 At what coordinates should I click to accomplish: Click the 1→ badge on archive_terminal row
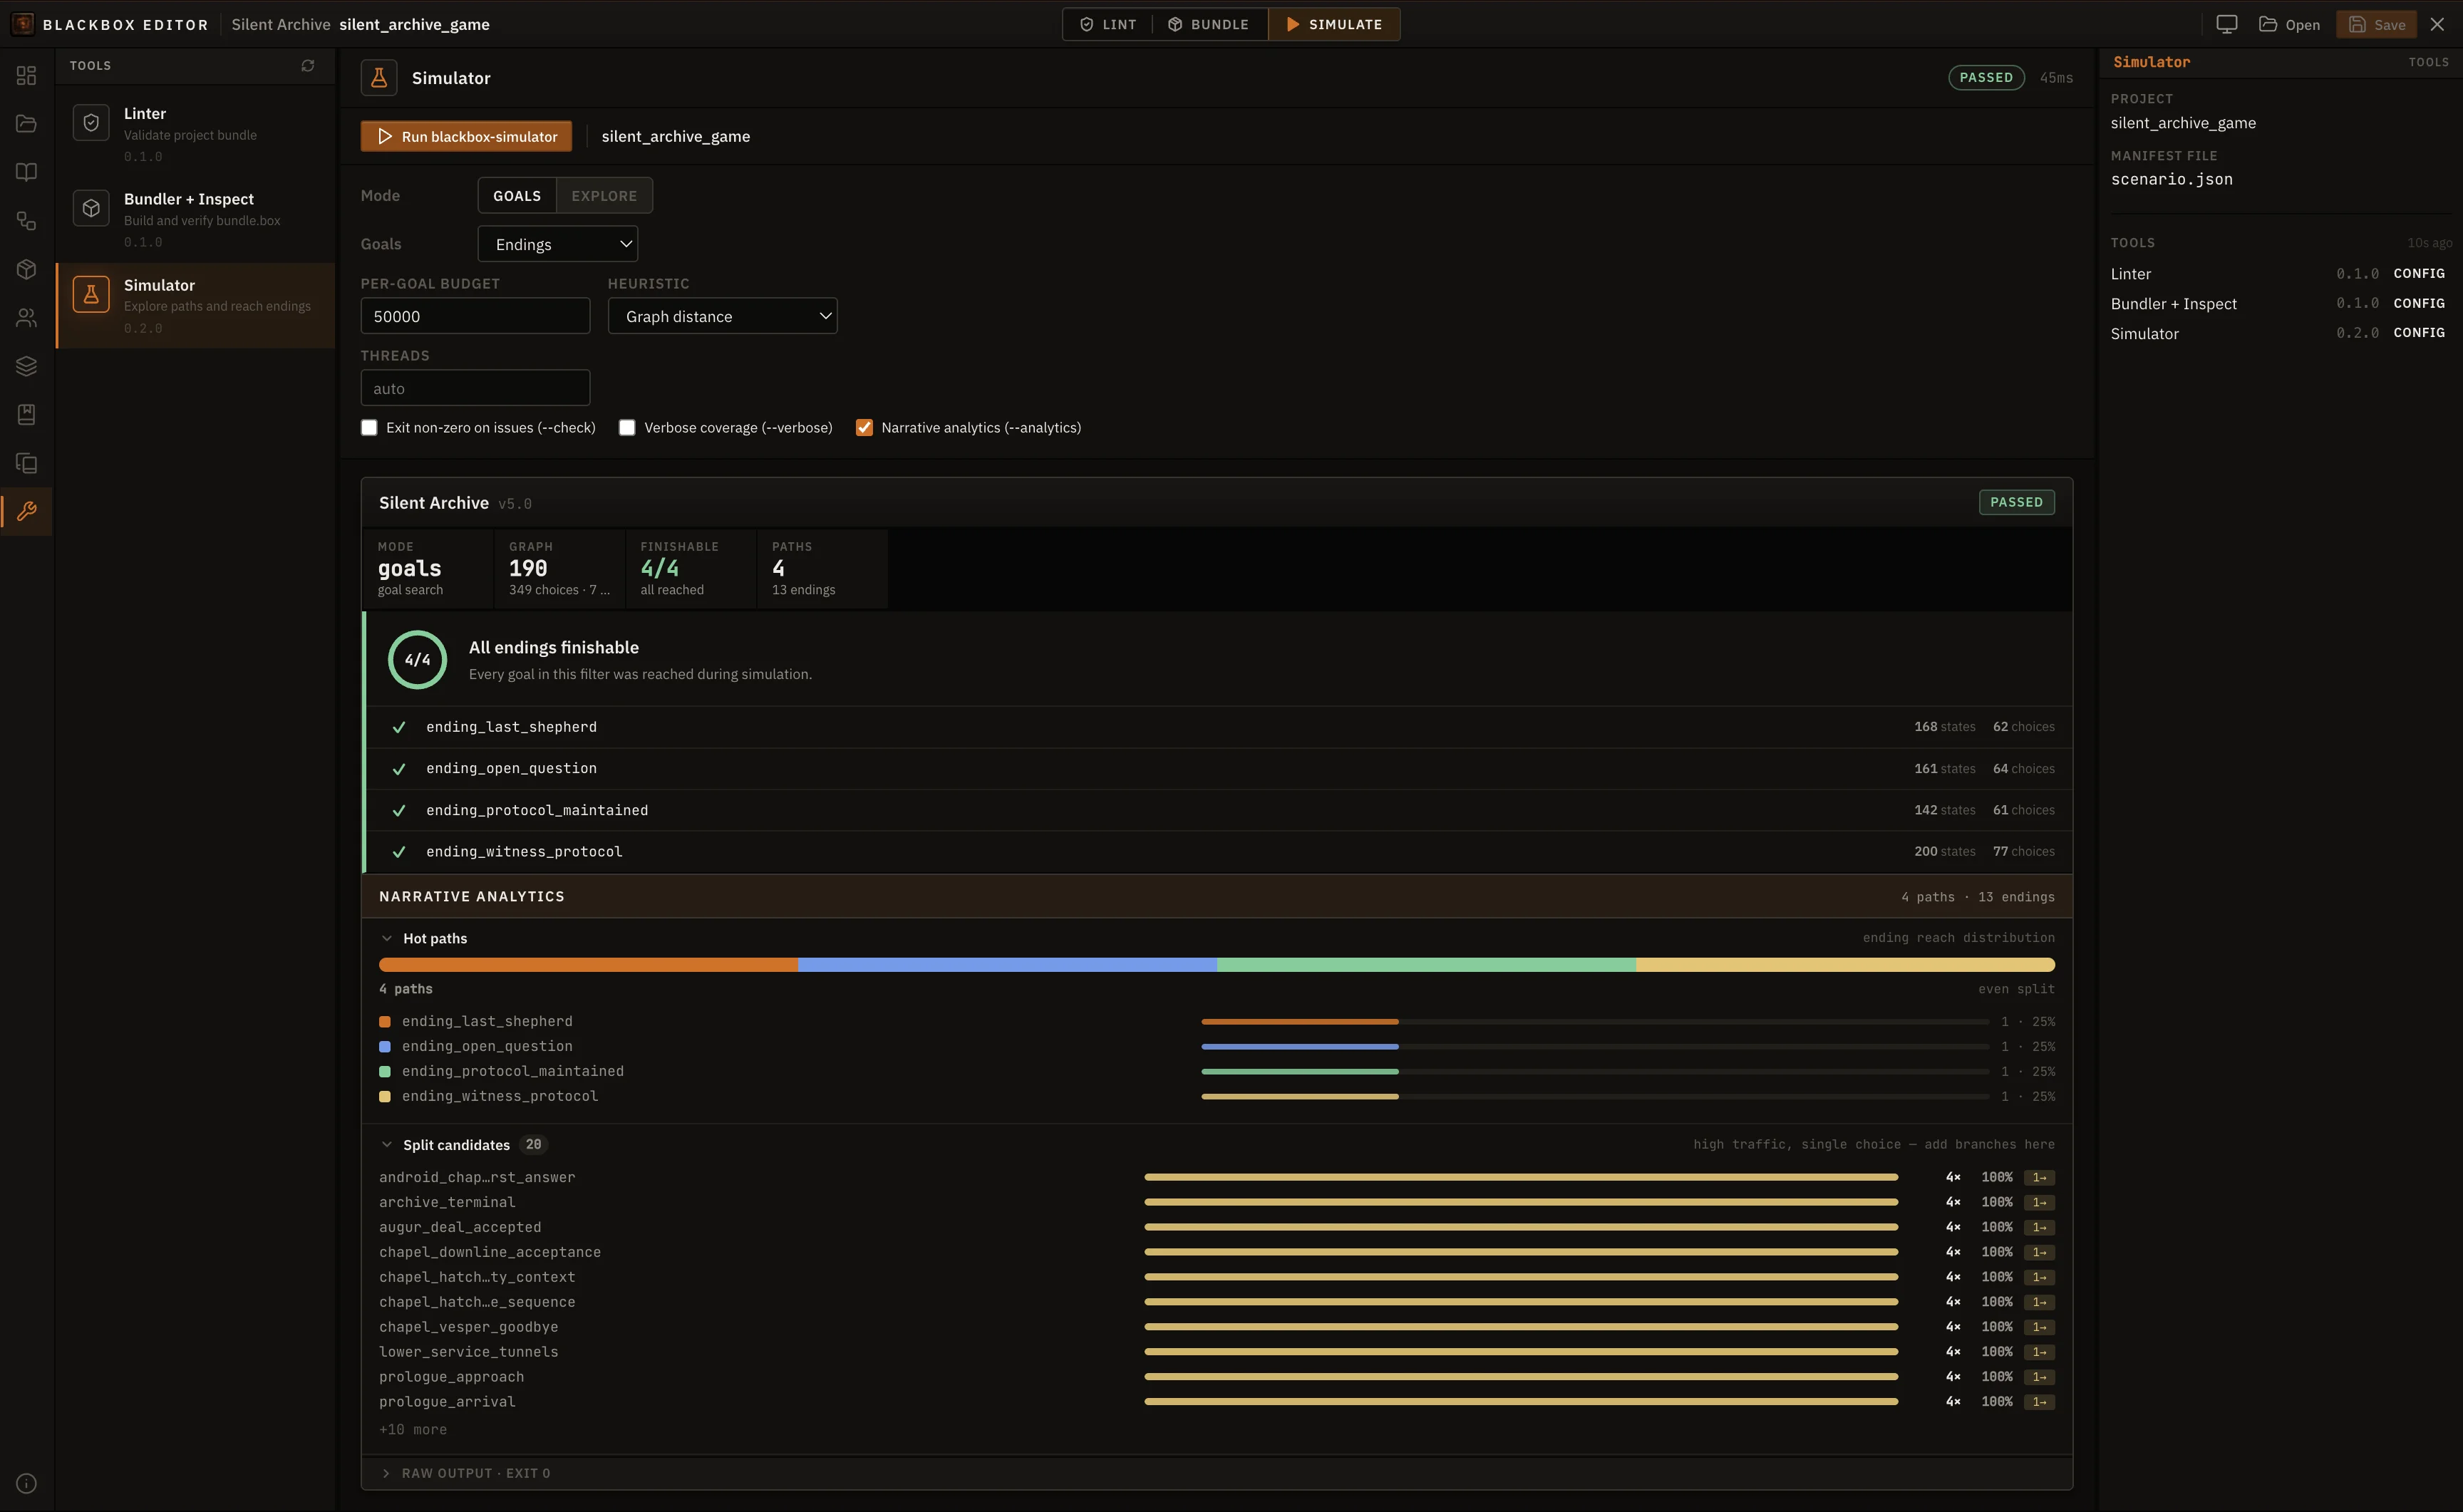(x=2039, y=1202)
